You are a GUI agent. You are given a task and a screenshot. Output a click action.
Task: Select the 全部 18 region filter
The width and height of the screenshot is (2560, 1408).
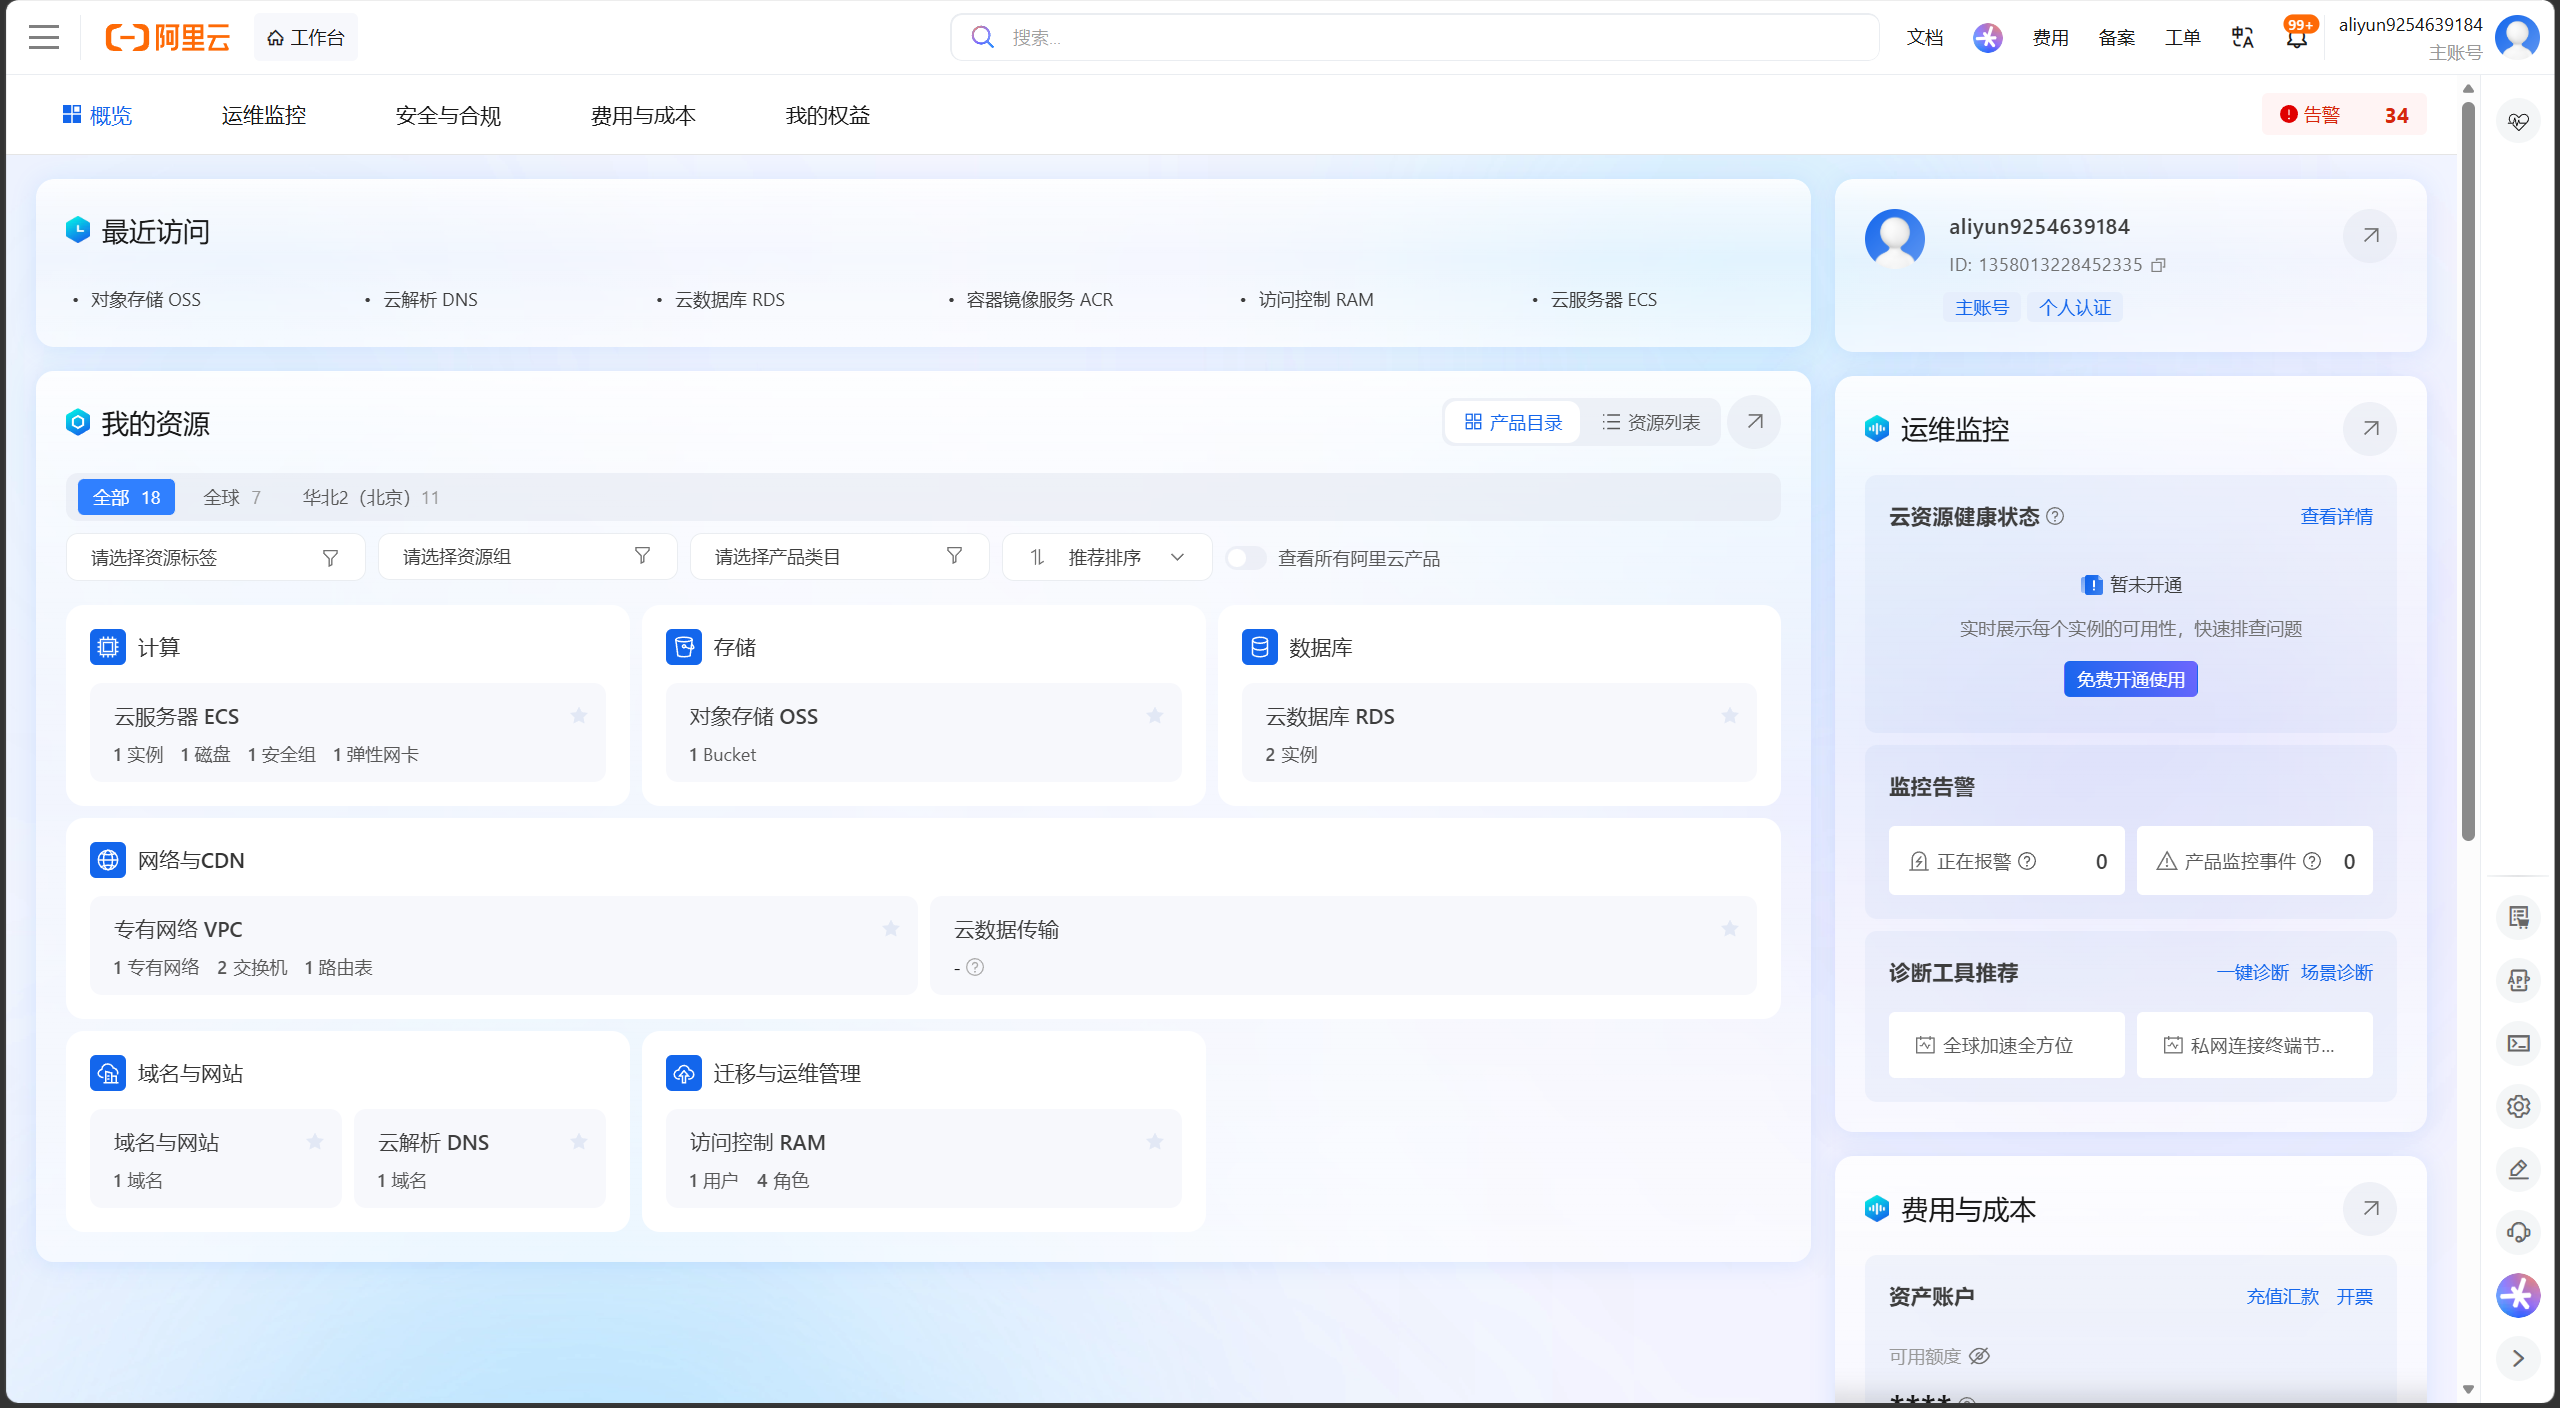click(126, 497)
